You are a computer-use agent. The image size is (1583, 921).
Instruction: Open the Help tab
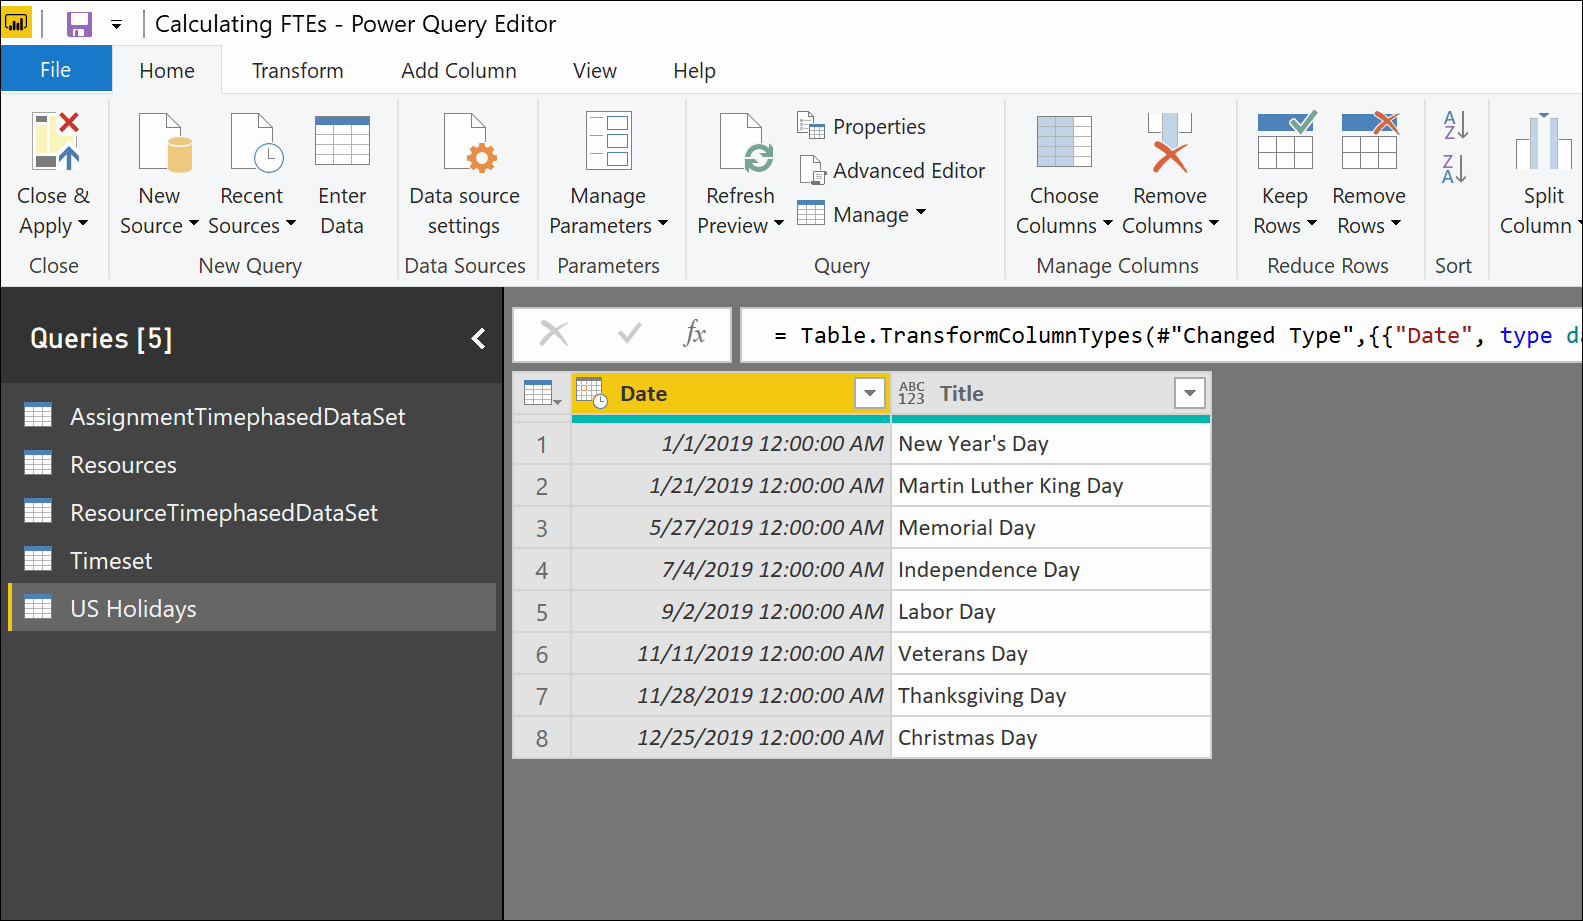click(x=694, y=71)
